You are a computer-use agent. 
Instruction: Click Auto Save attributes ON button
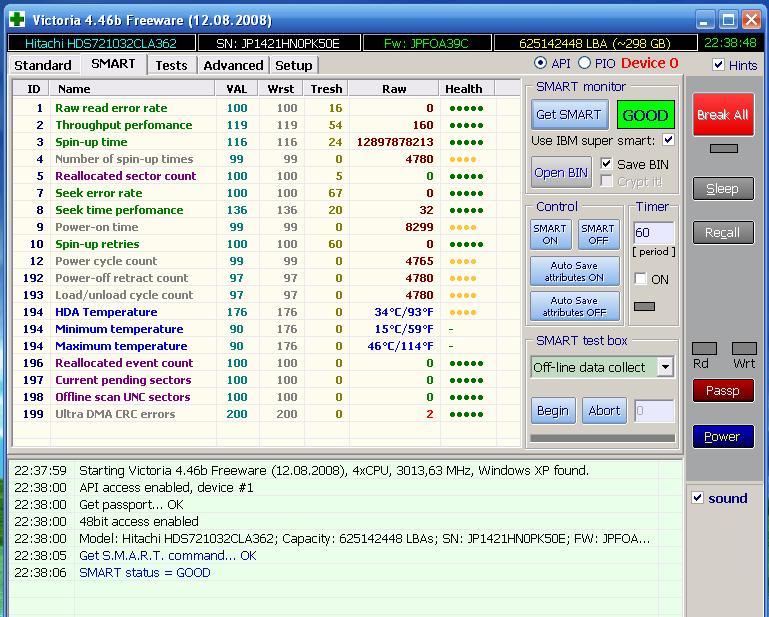574,271
